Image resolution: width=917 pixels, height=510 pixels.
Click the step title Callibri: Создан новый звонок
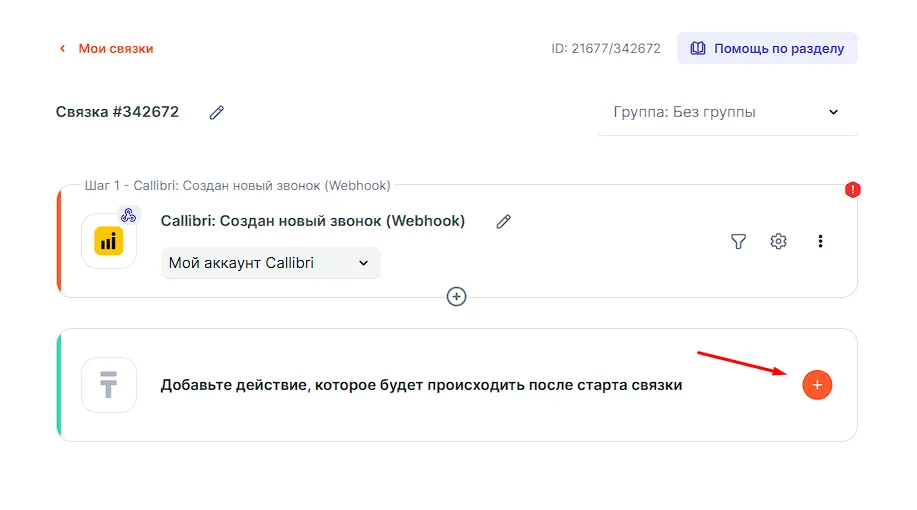coord(312,221)
